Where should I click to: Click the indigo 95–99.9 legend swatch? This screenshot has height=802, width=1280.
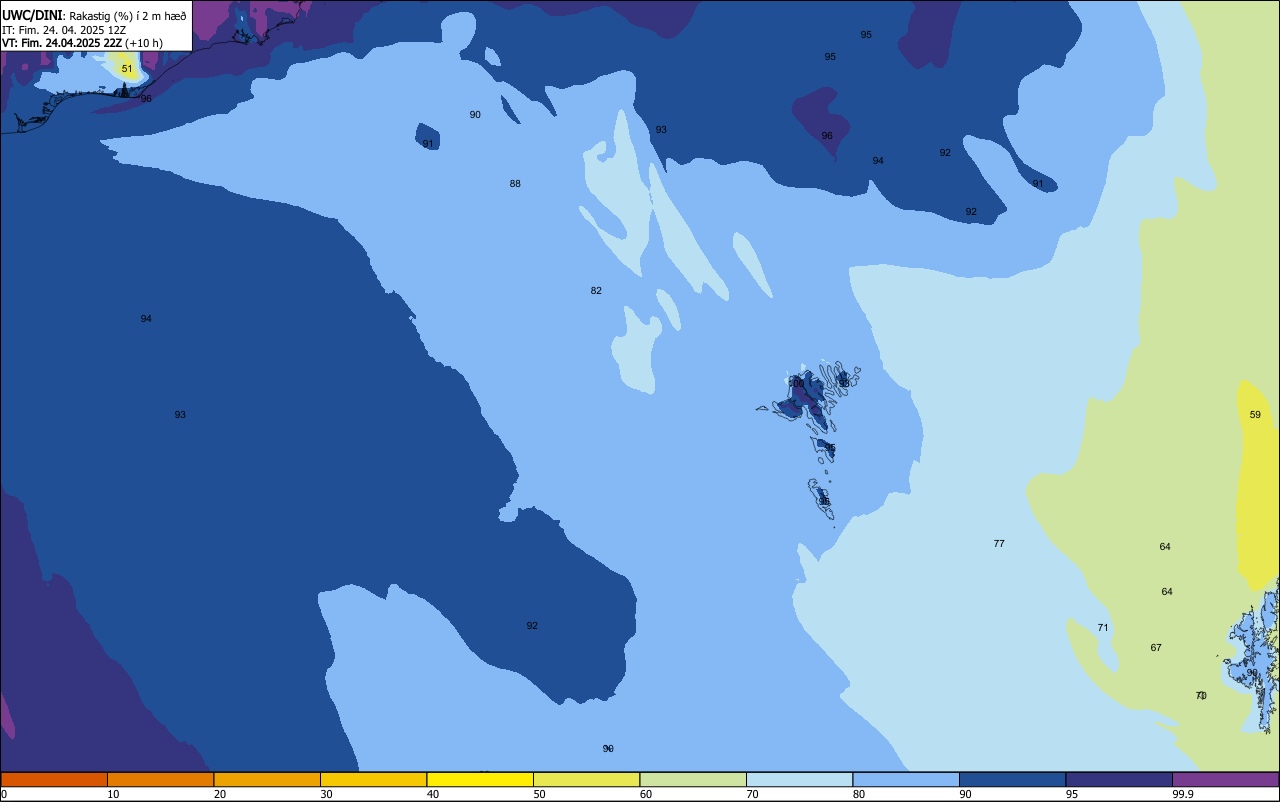click(x=1119, y=779)
